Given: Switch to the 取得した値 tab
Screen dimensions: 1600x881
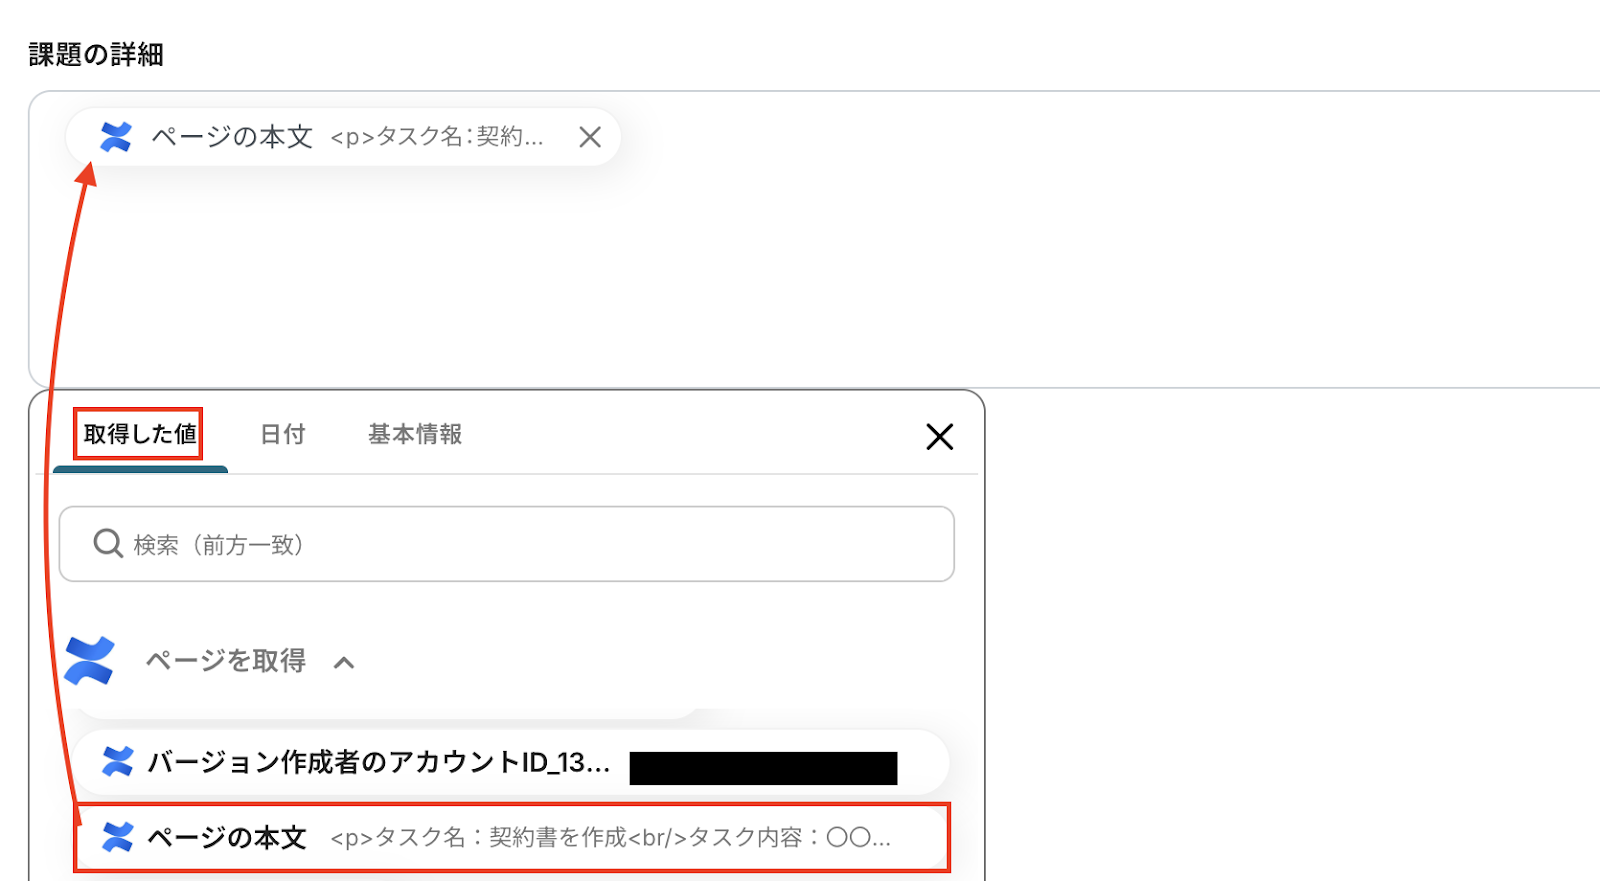Looking at the screenshot, I should [140, 434].
